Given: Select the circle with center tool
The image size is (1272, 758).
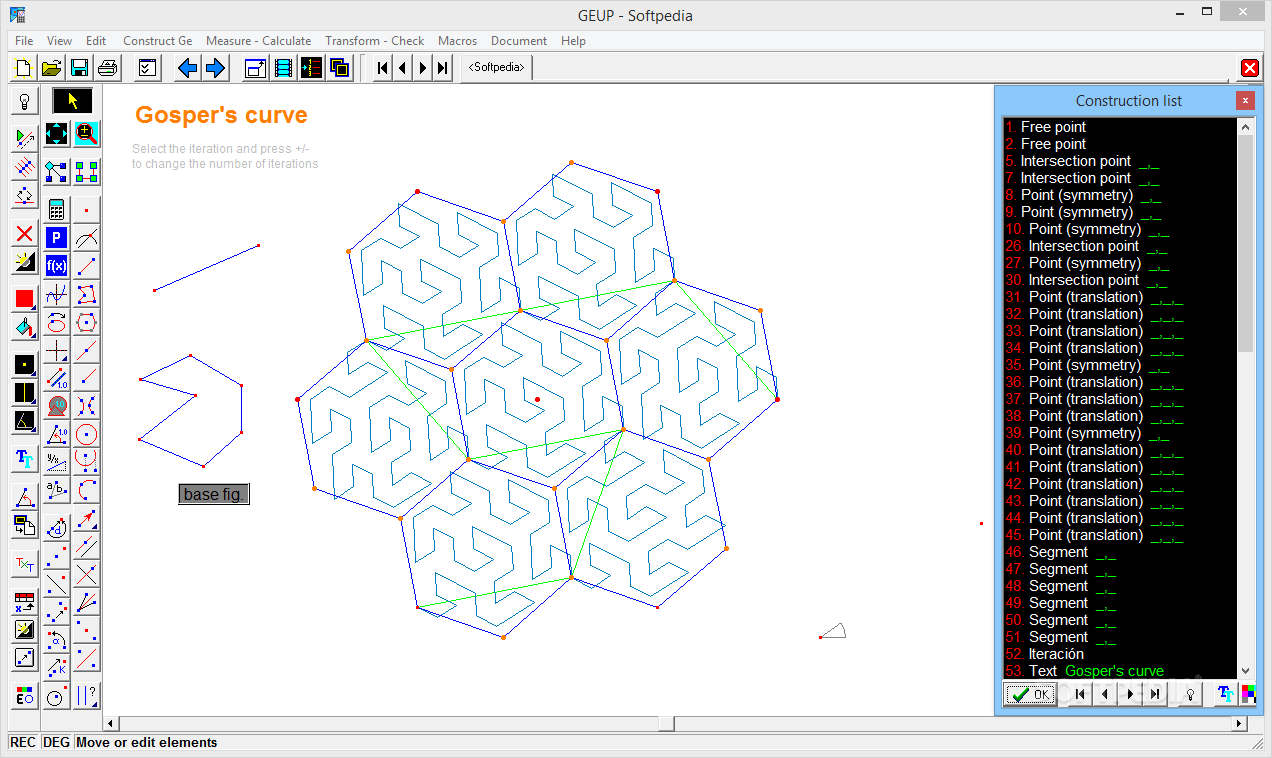Looking at the screenshot, I should pos(87,434).
